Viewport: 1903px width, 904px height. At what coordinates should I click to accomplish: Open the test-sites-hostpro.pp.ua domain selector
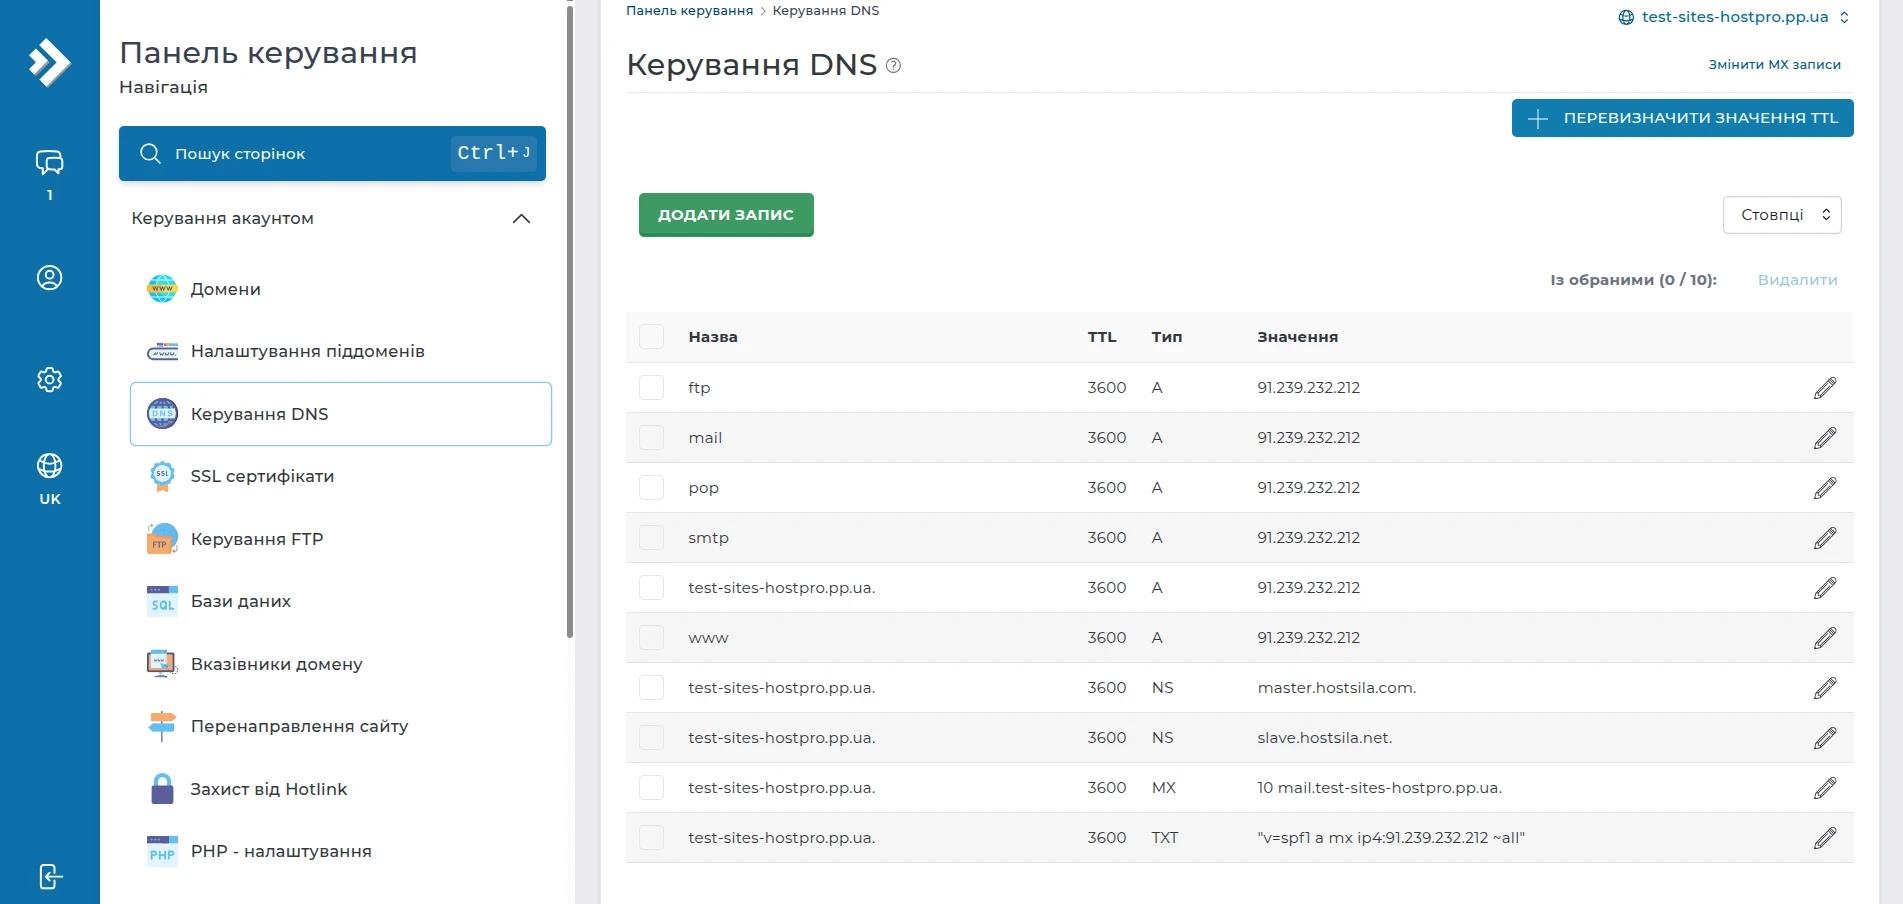(1734, 17)
